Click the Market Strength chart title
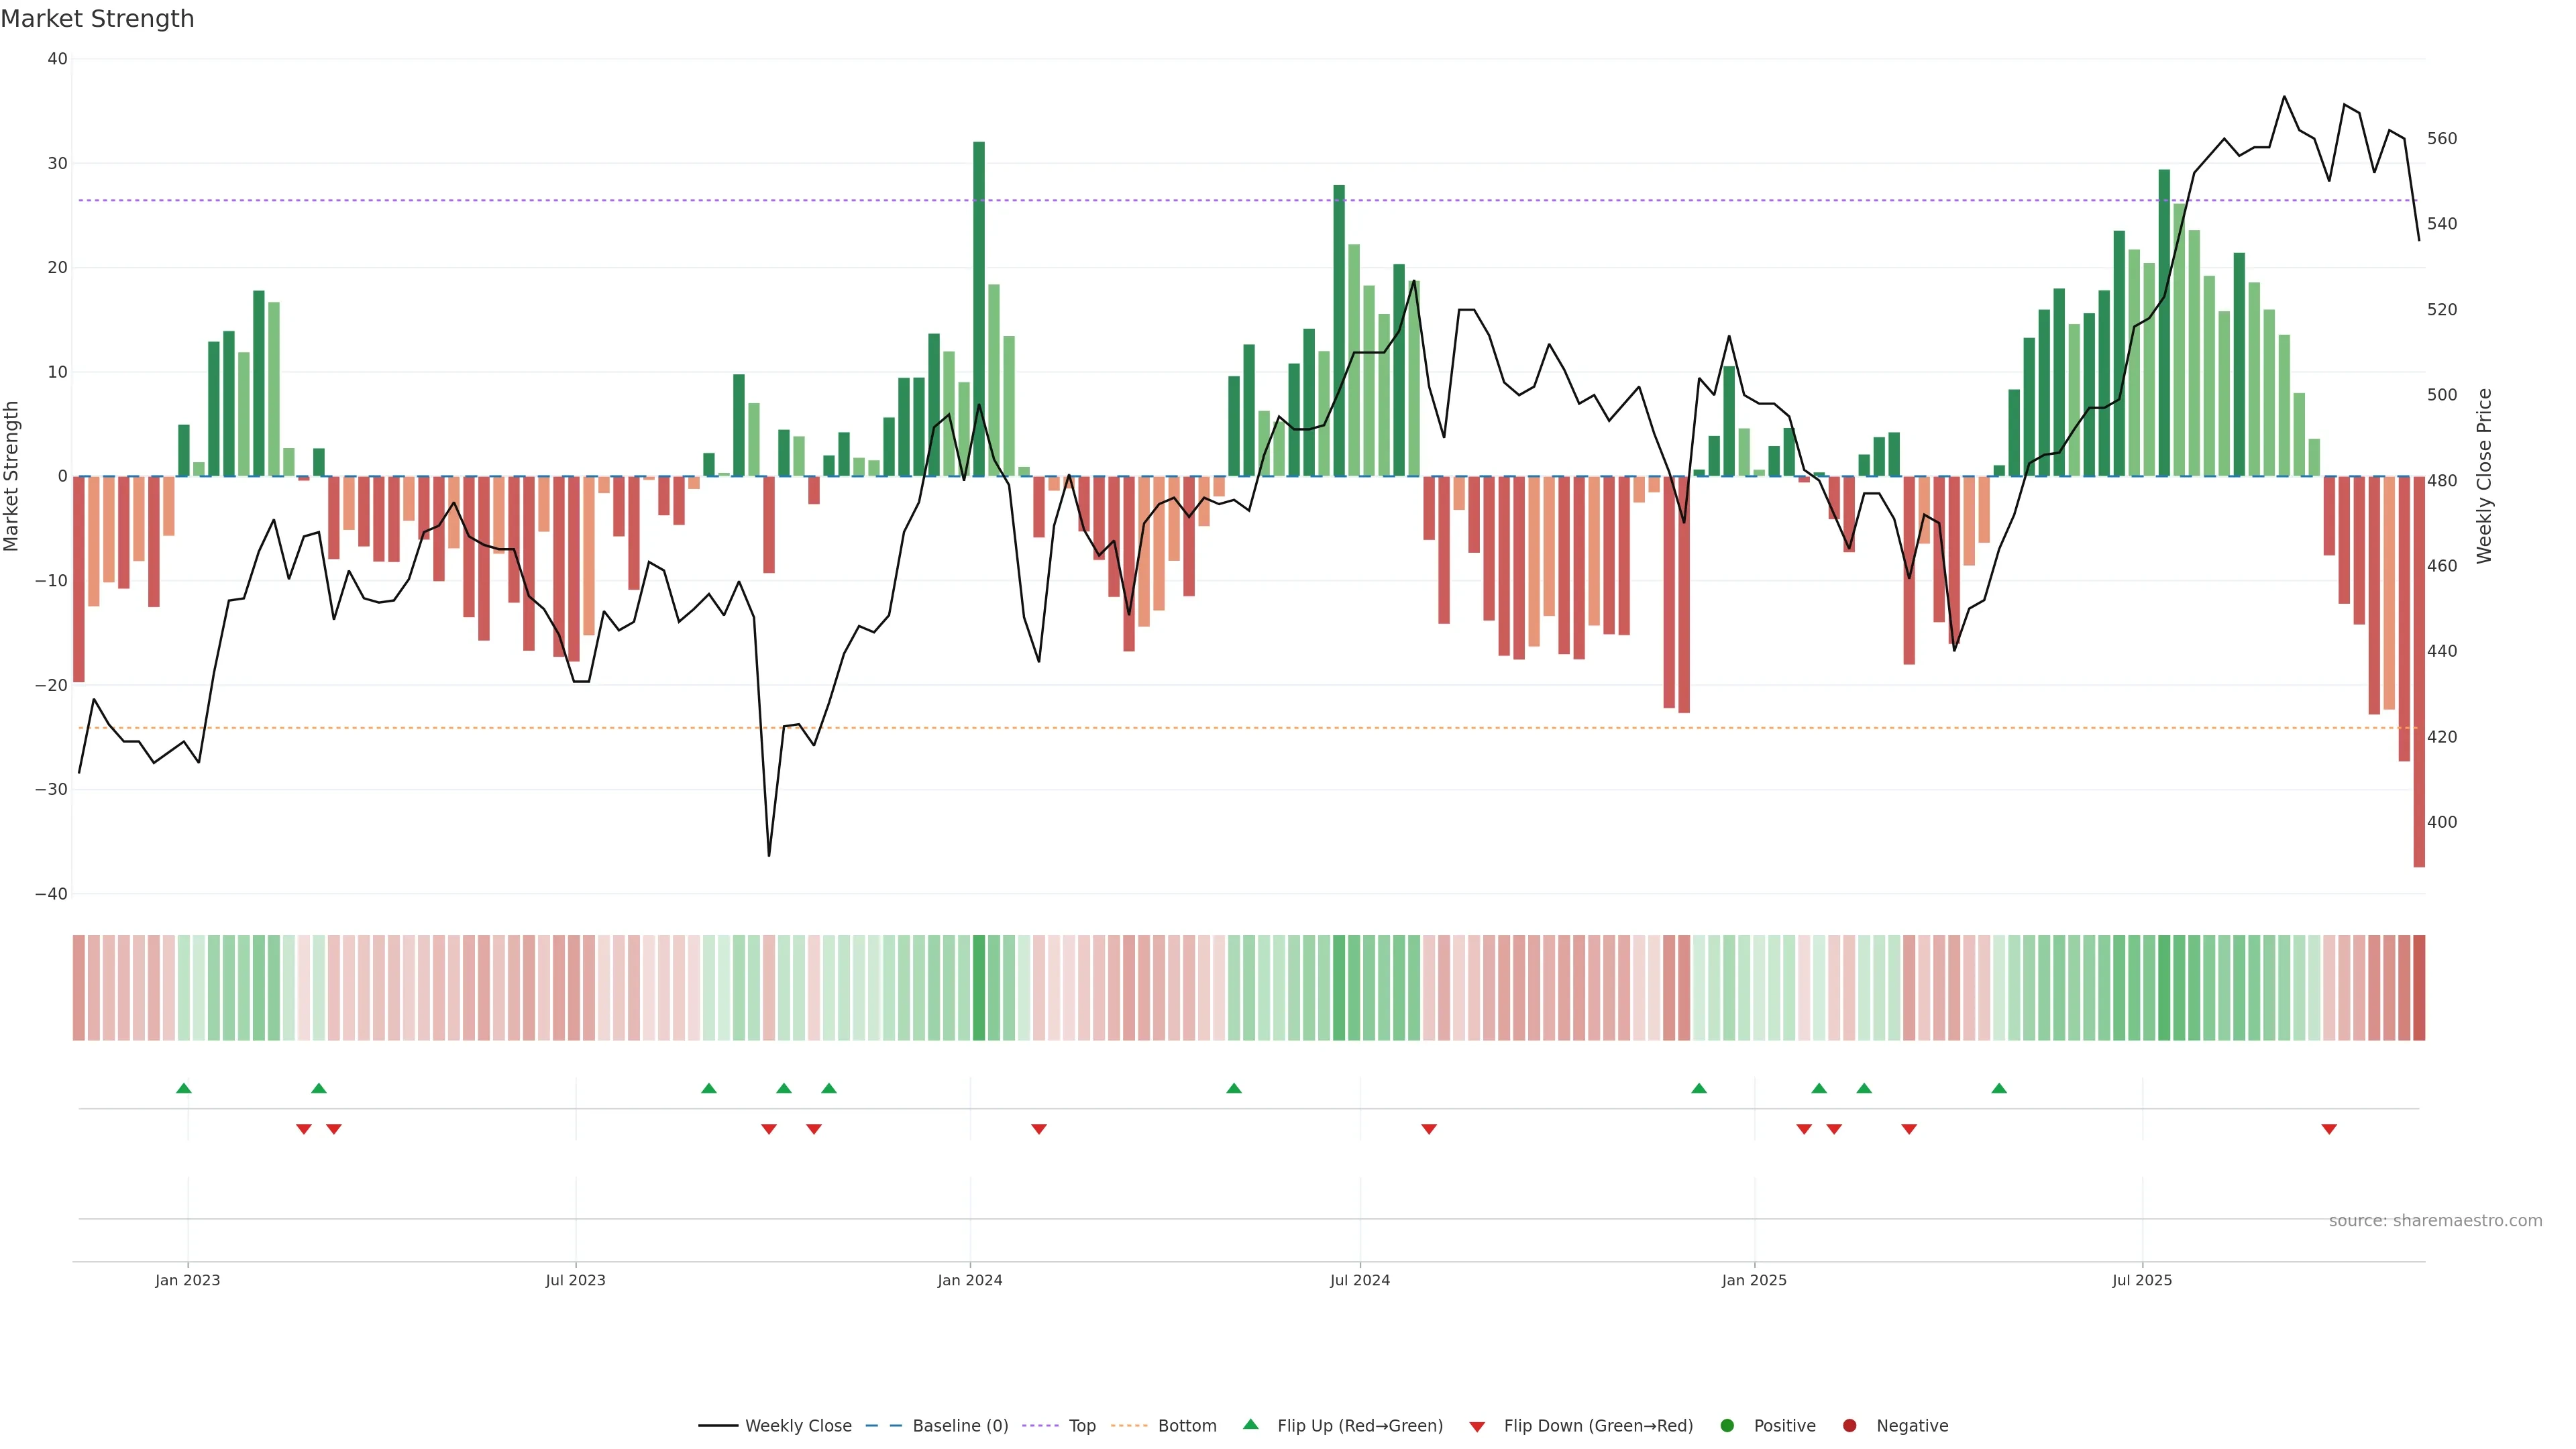The height and width of the screenshot is (1449, 2576). [x=98, y=19]
